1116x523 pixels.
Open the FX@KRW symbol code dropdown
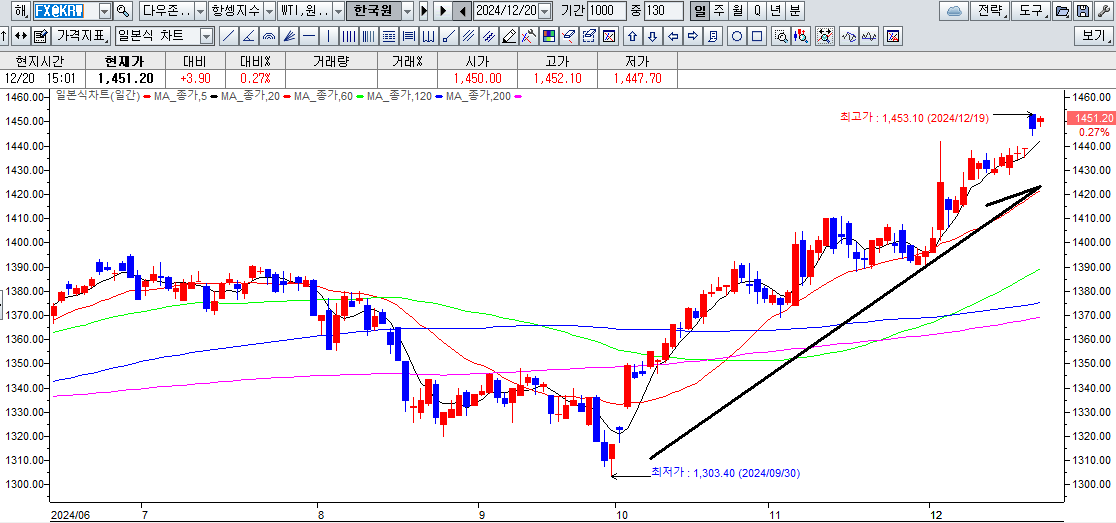(x=105, y=11)
